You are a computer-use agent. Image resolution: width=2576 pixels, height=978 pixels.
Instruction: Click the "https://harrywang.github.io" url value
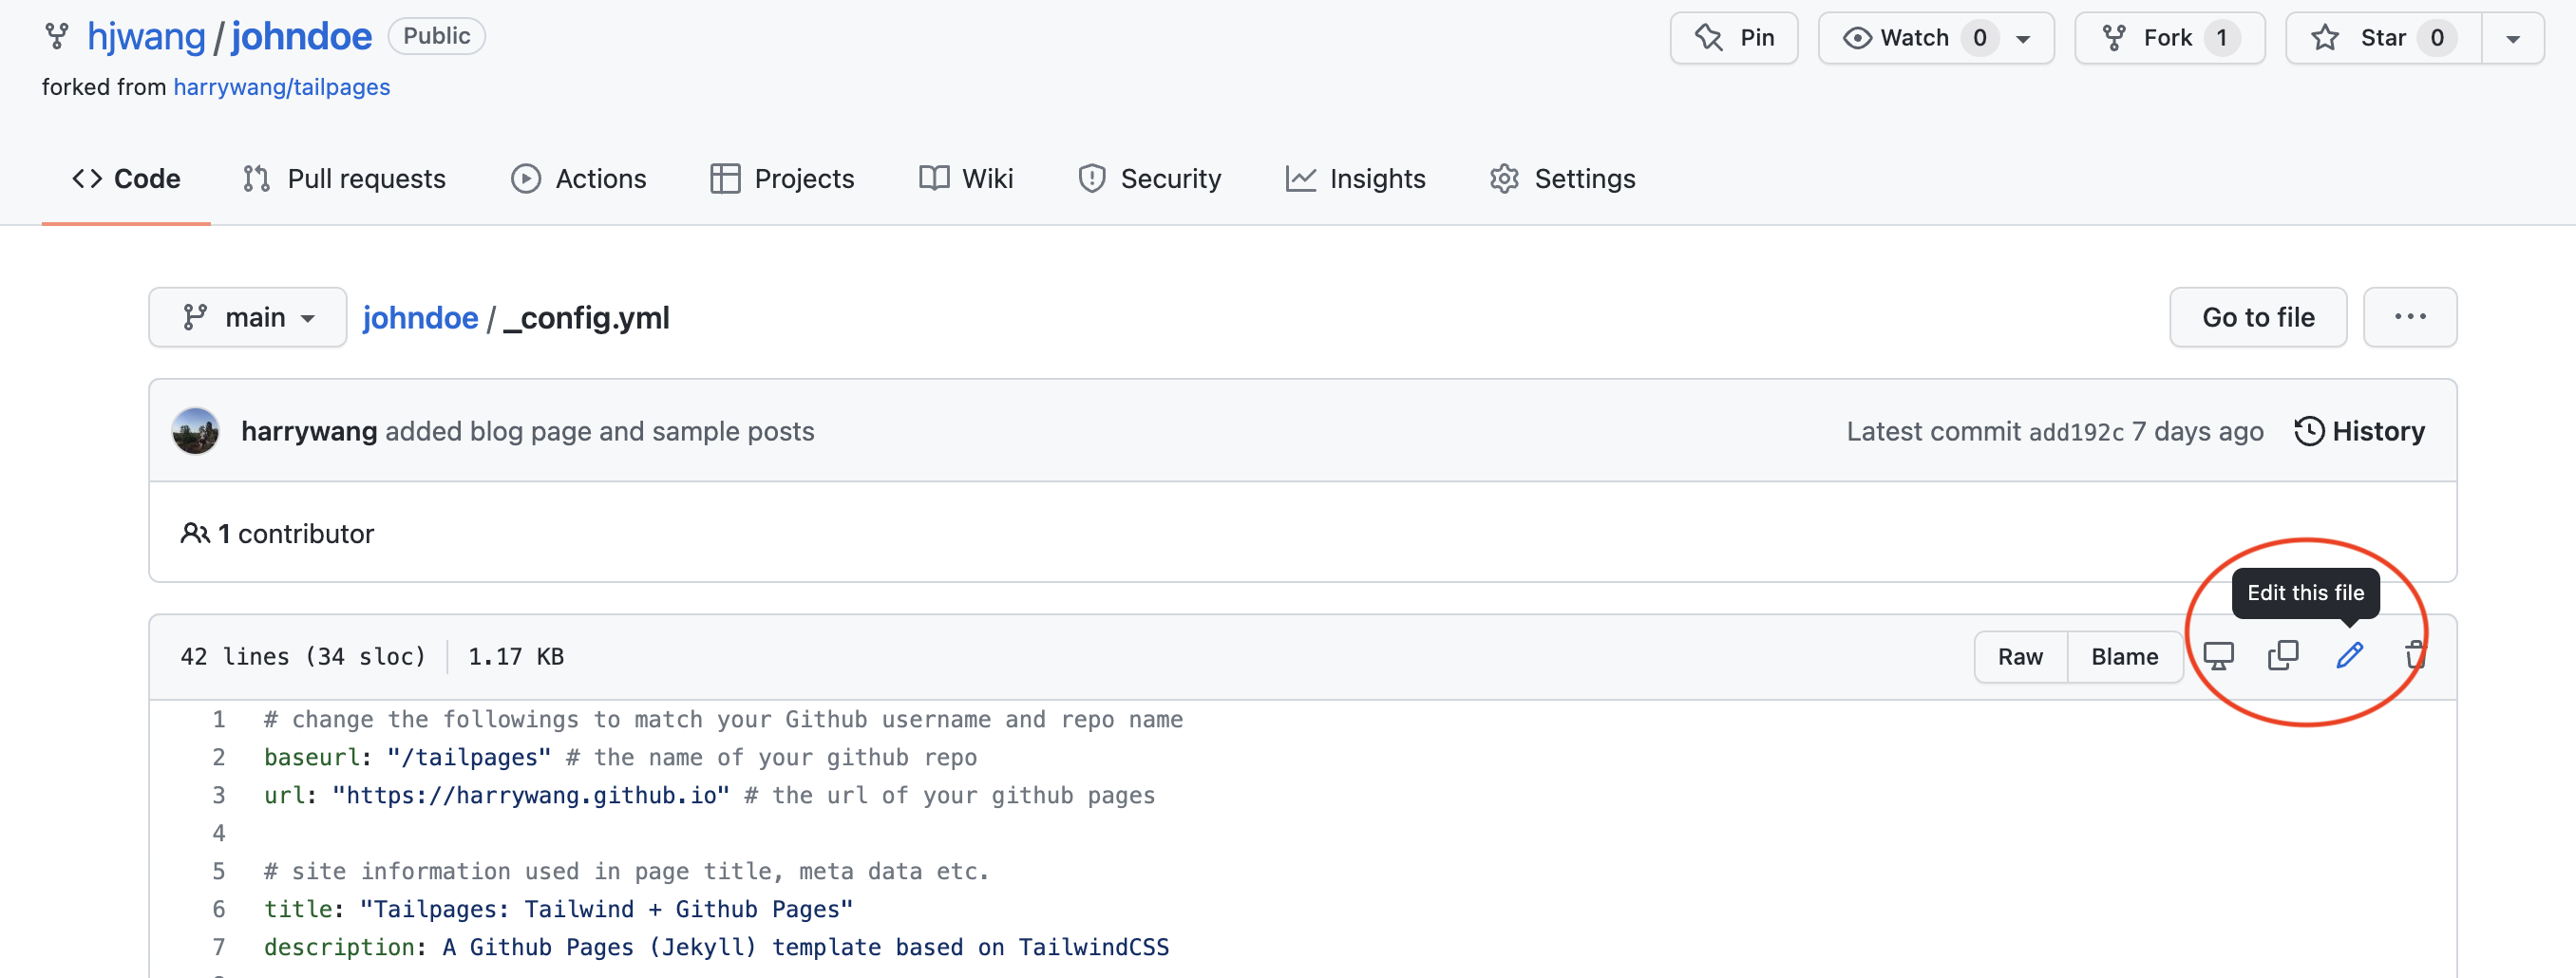tap(531, 796)
